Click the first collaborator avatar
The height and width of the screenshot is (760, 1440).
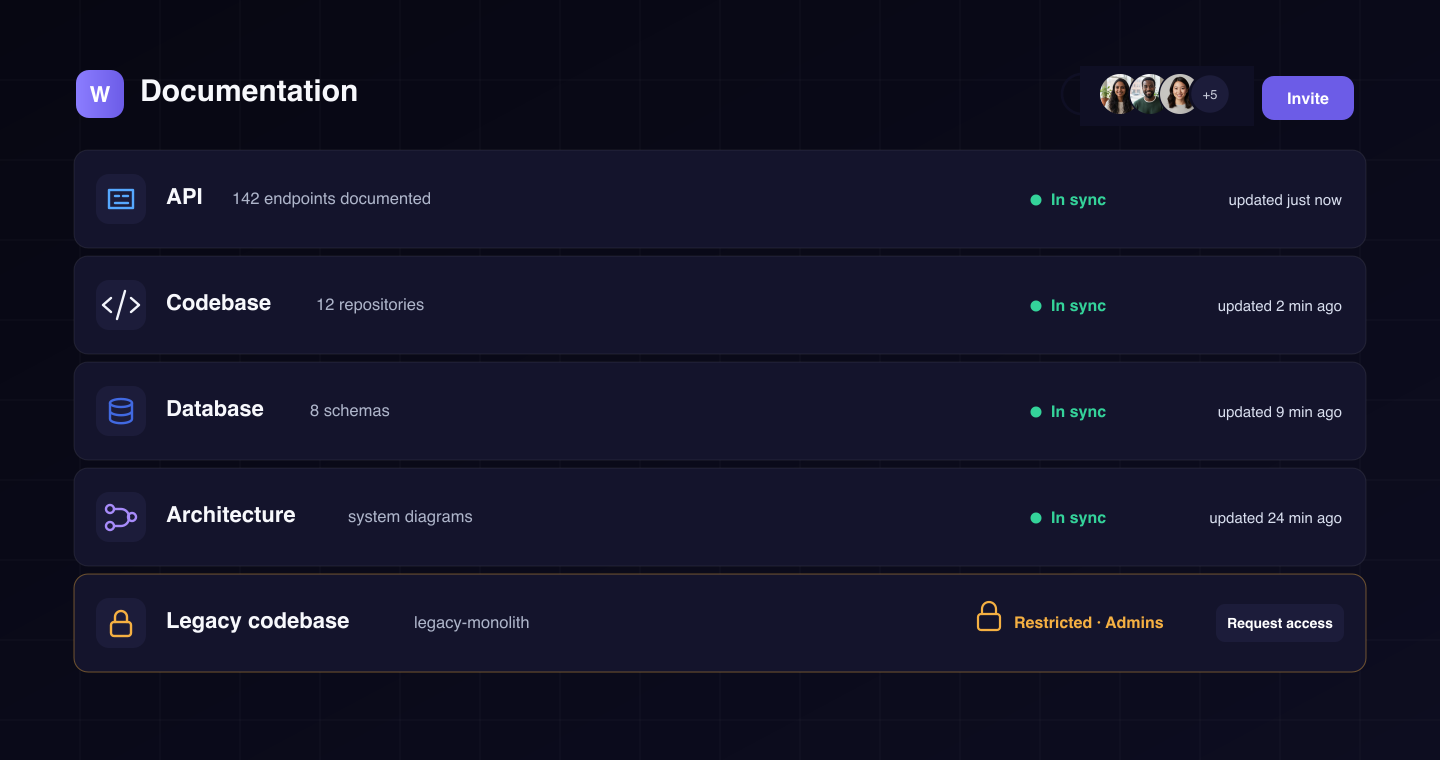[1119, 94]
